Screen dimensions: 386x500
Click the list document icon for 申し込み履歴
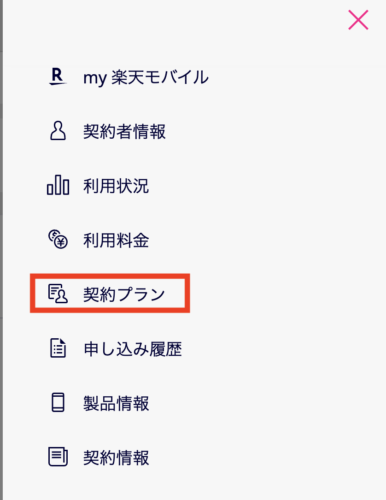(58, 348)
